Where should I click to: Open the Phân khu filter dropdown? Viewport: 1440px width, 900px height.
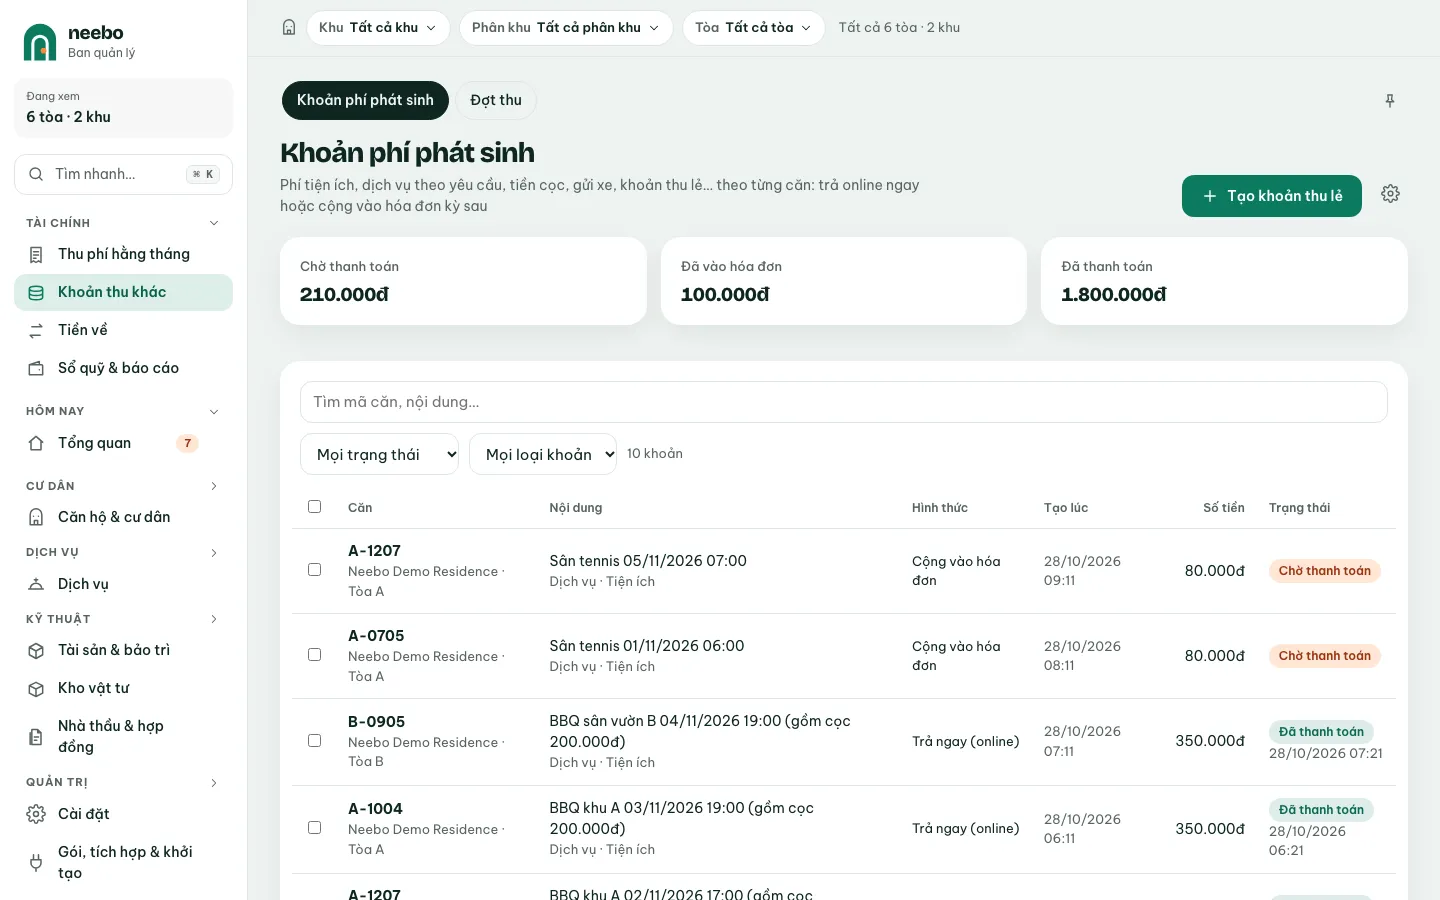point(566,28)
